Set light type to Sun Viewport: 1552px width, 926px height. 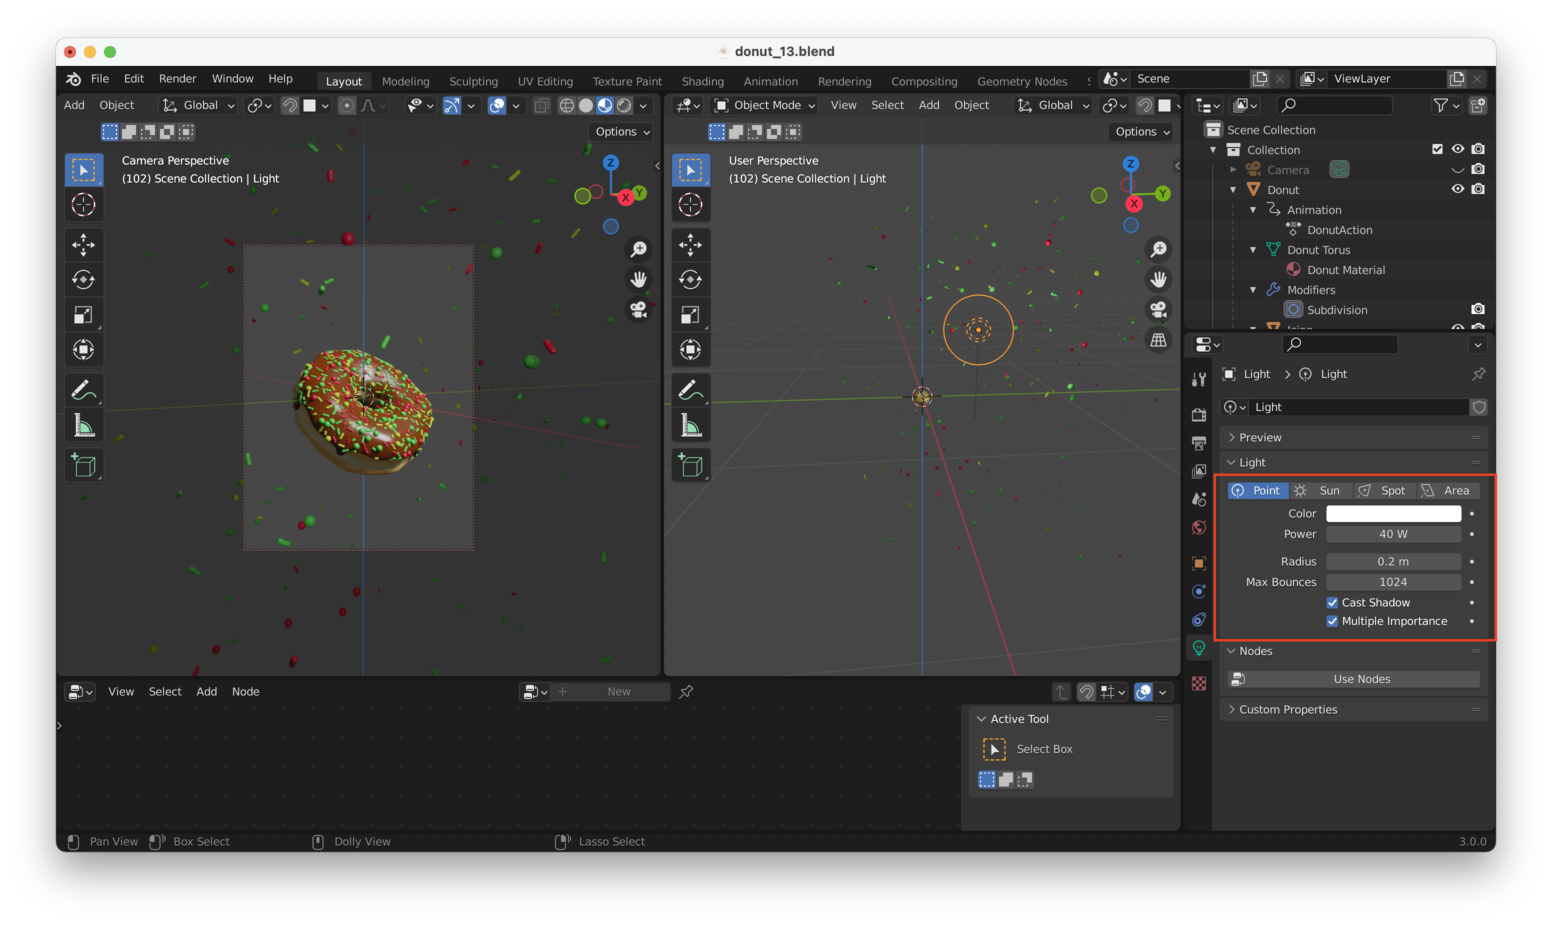tap(1320, 490)
